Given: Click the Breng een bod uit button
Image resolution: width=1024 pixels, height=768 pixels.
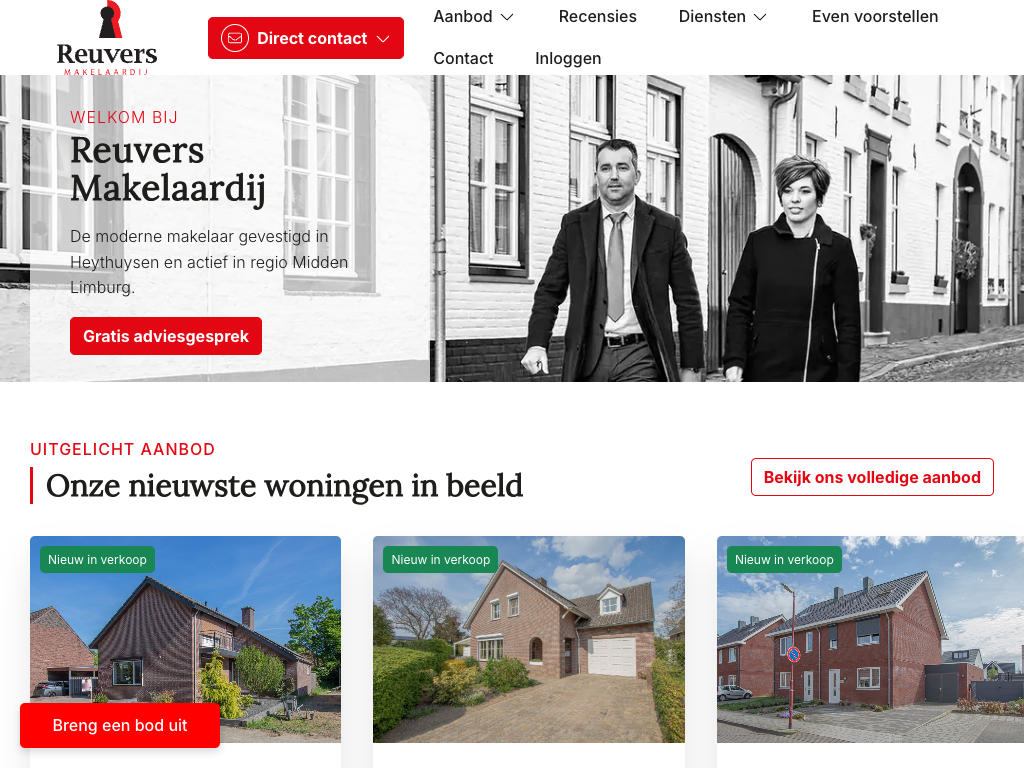Looking at the screenshot, I should click(x=120, y=726).
